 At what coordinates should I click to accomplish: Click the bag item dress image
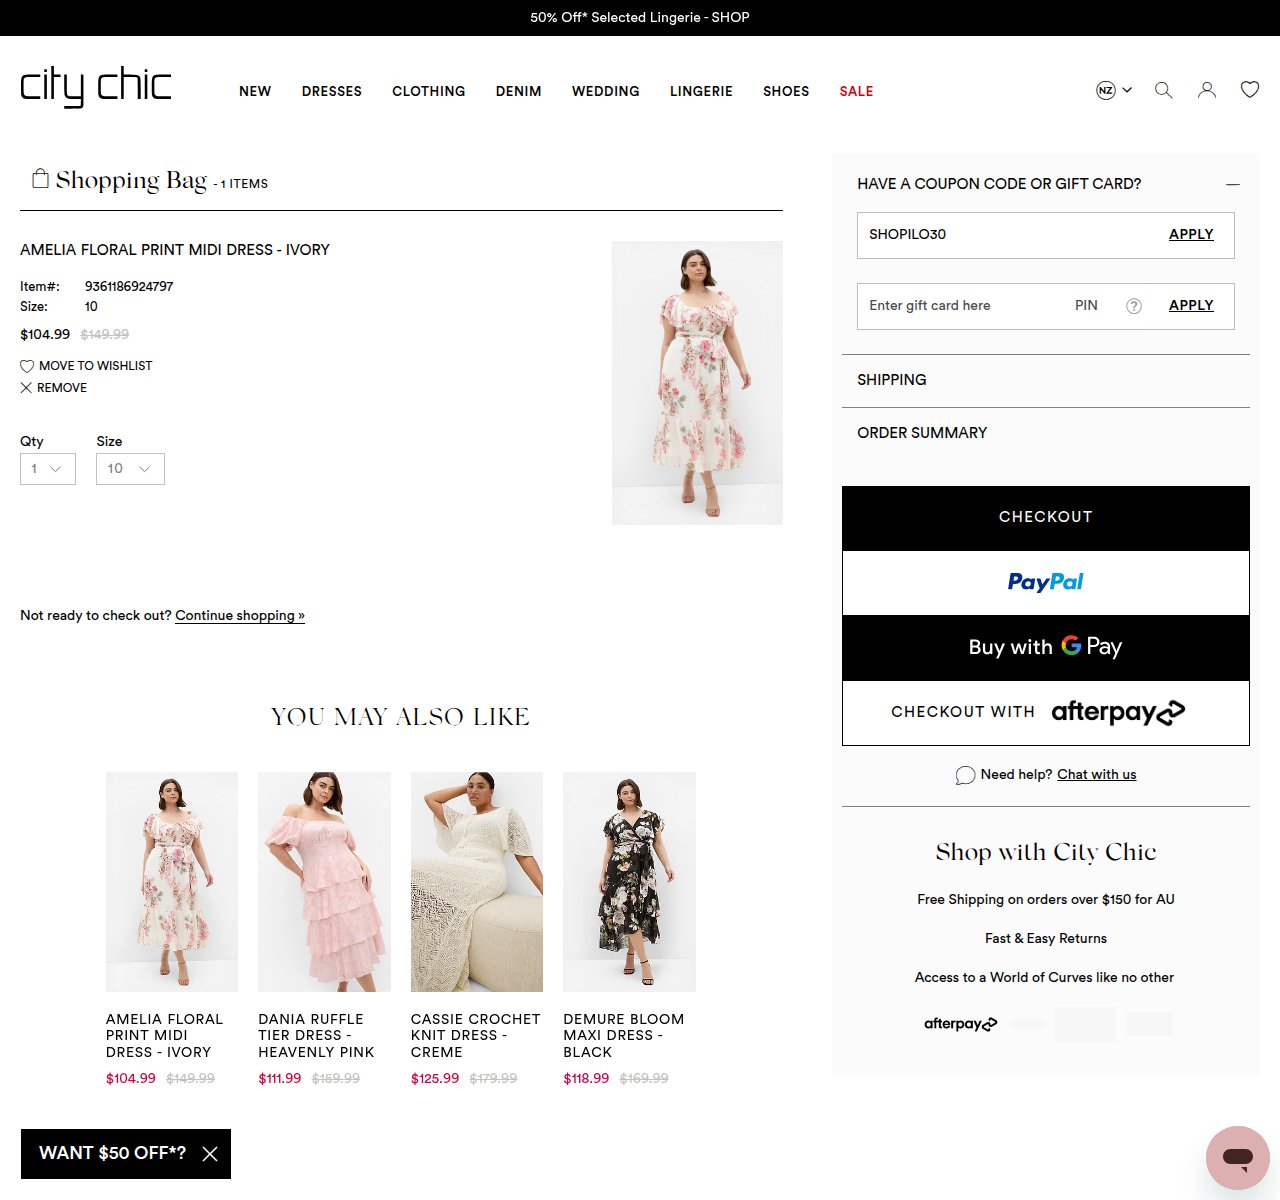tap(697, 383)
